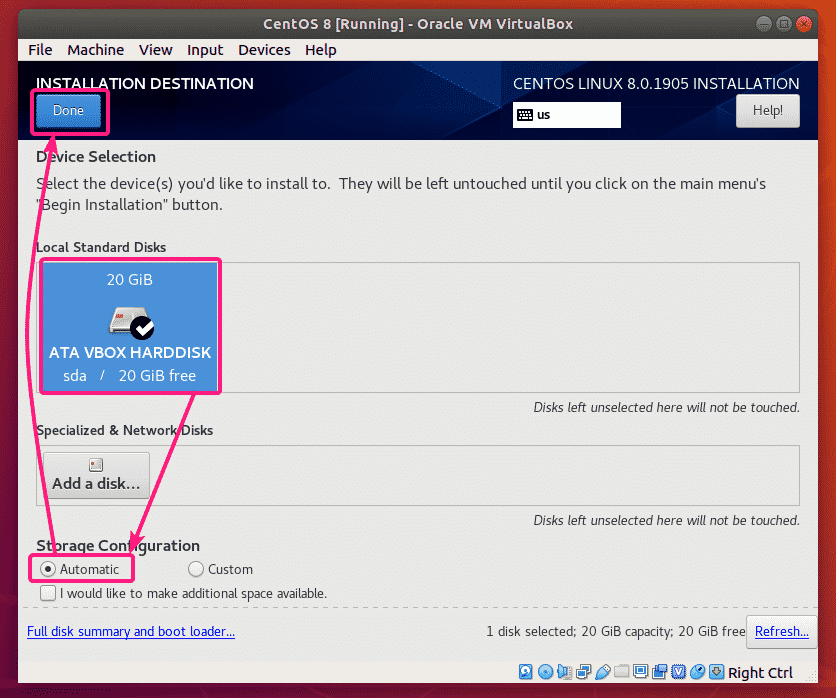Select the ATA VBOX HARDDISK disk tile
Screen dimensions: 836x698
[x=130, y=326]
